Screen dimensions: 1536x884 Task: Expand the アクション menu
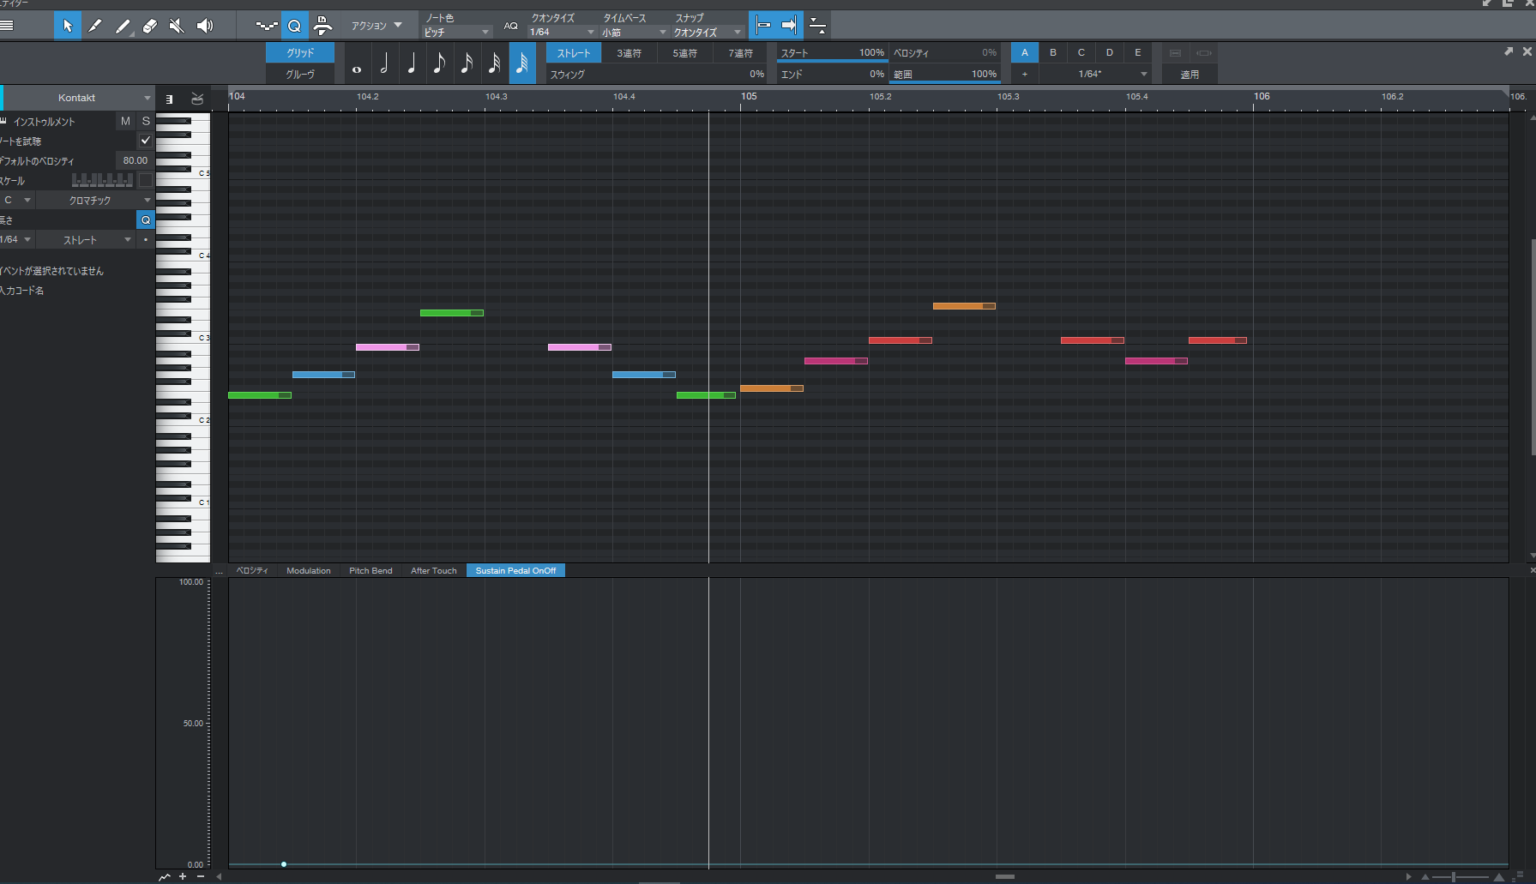[376, 26]
